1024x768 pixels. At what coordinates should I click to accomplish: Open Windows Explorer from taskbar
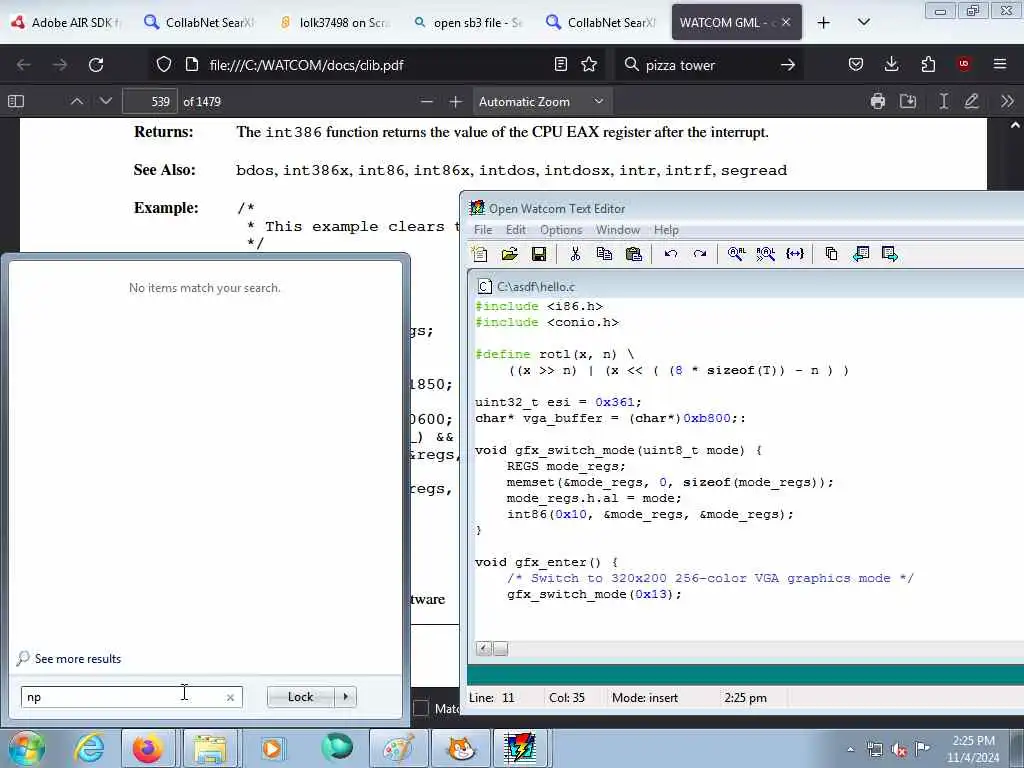pyautogui.click(x=210, y=748)
